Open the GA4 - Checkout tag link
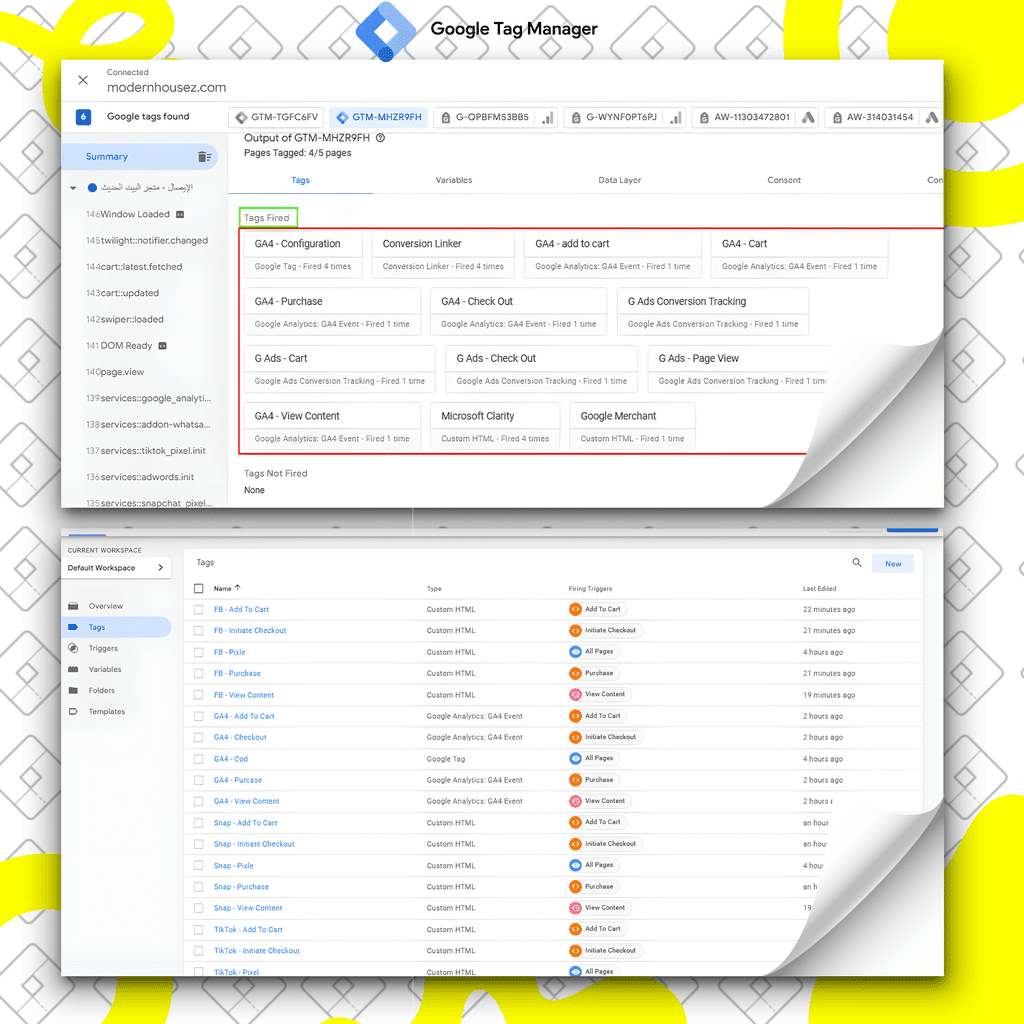1024x1024 pixels. pyautogui.click(x=240, y=737)
